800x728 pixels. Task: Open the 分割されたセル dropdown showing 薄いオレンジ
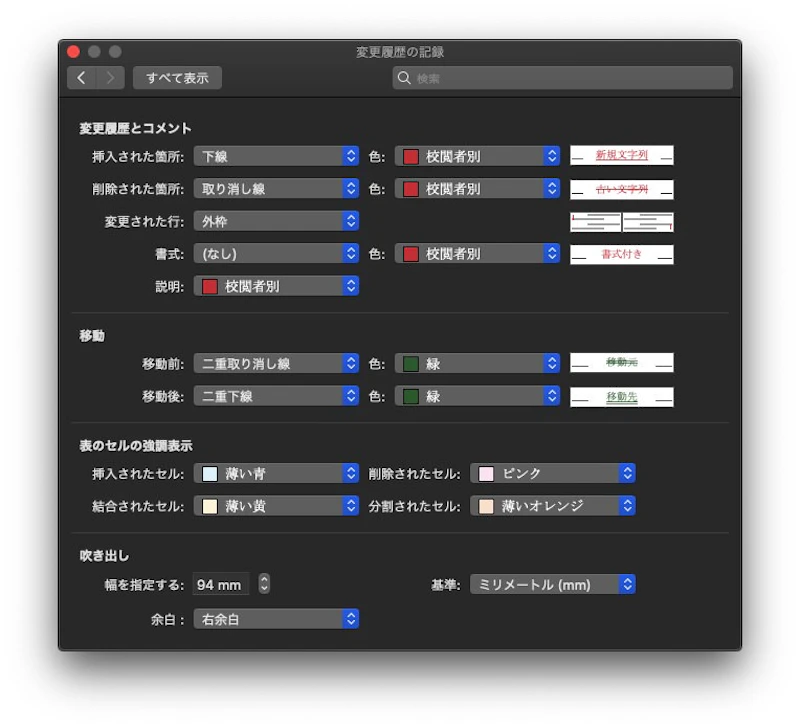pos(553,505)
